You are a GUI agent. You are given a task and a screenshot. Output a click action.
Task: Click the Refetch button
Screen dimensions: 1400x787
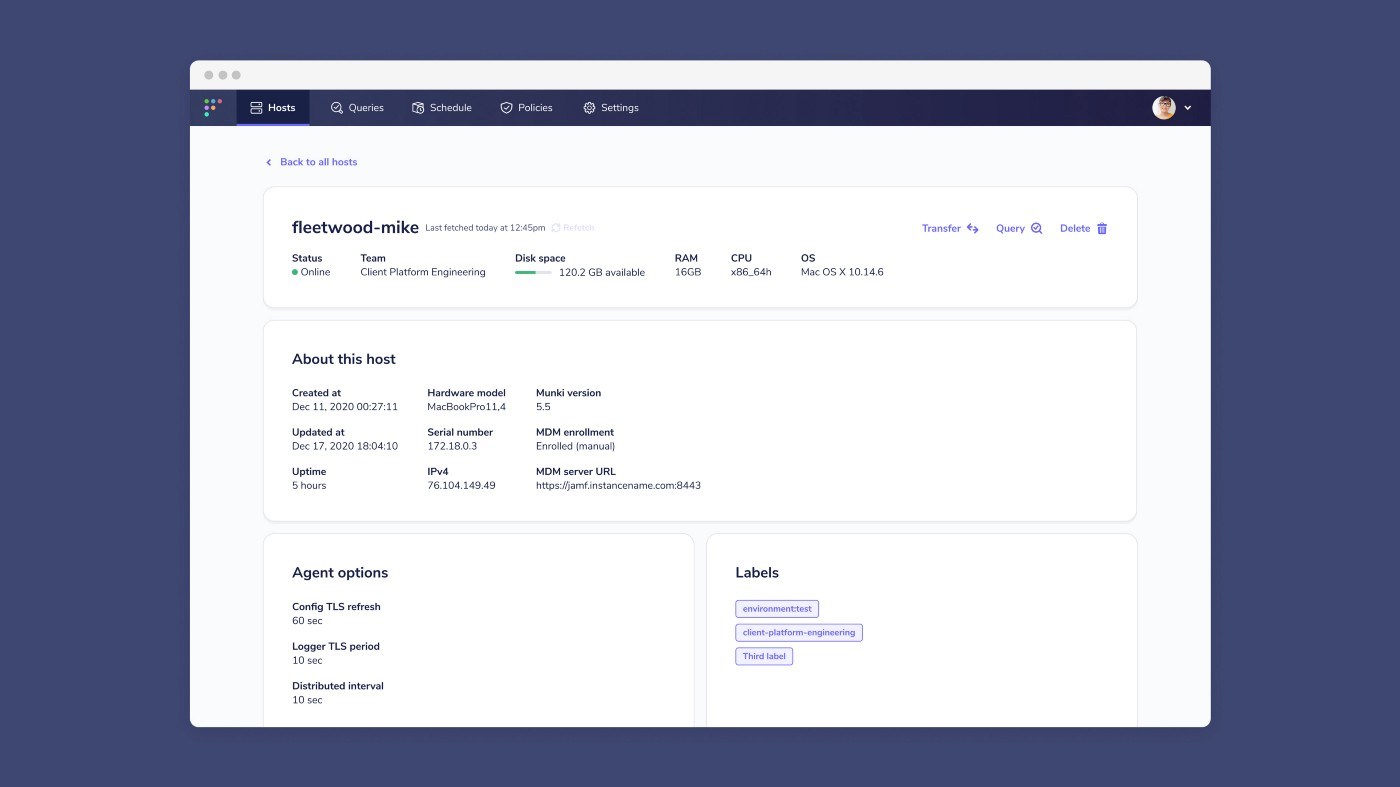[573, 228]
